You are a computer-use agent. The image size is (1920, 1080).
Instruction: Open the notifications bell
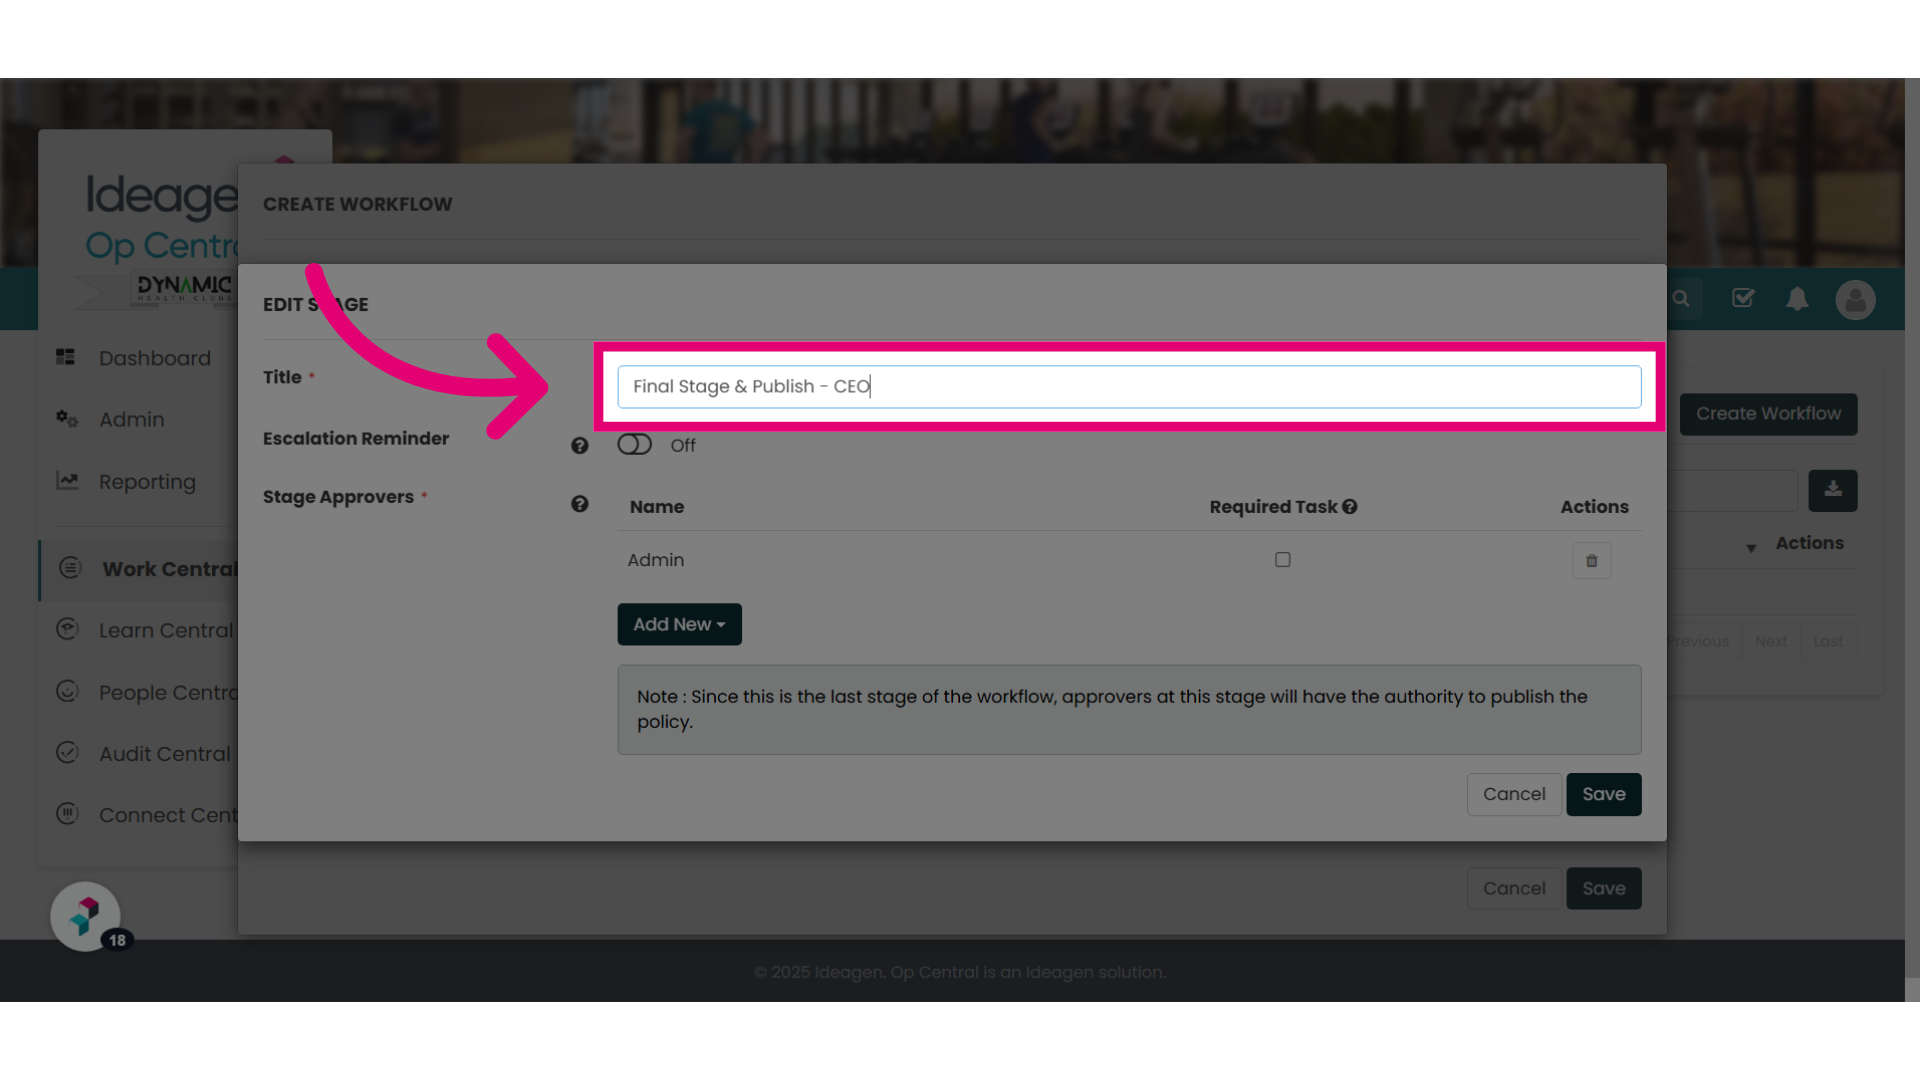(1797, 299)
